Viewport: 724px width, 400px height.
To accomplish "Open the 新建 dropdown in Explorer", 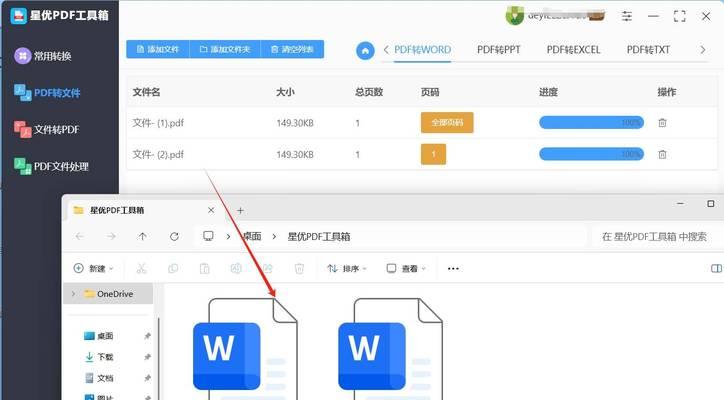I will [93, 268].
